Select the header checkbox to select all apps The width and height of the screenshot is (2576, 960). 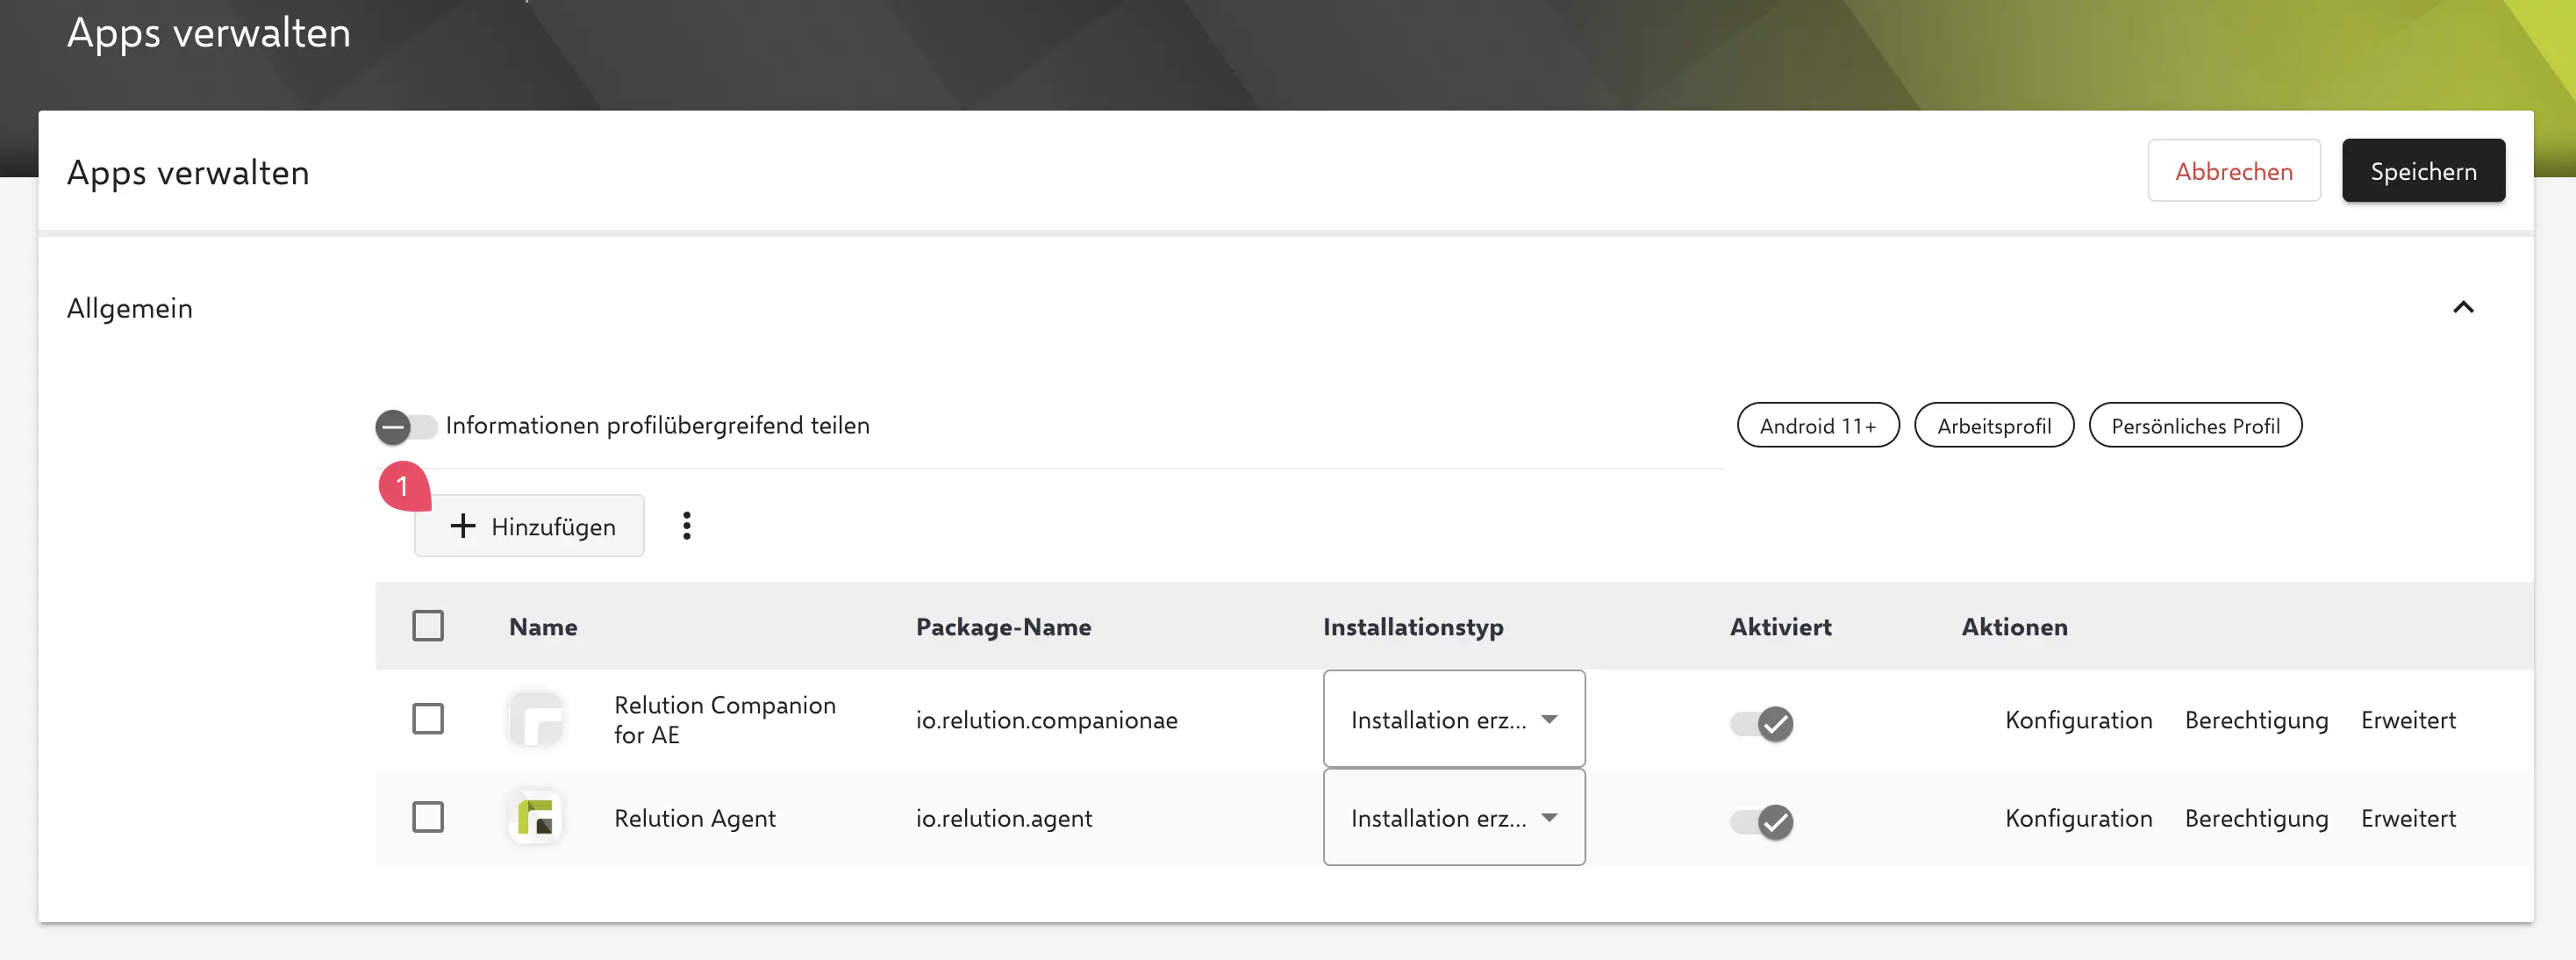click(428, 625)
